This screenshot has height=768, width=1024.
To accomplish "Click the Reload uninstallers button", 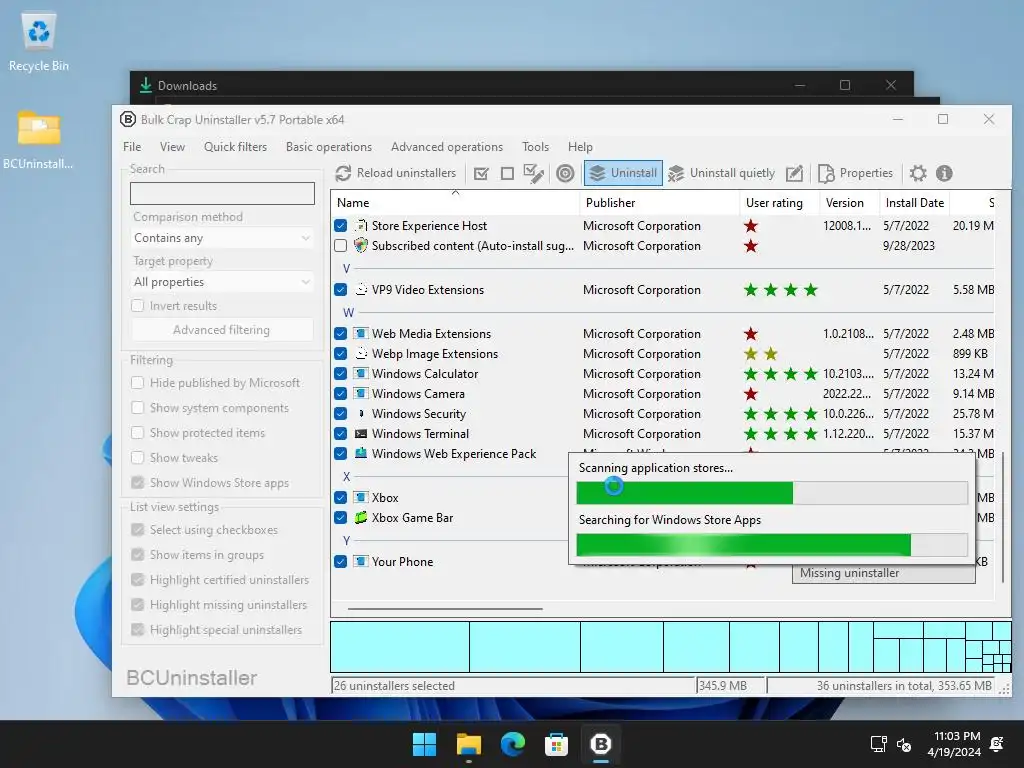I will pos(396,173).
